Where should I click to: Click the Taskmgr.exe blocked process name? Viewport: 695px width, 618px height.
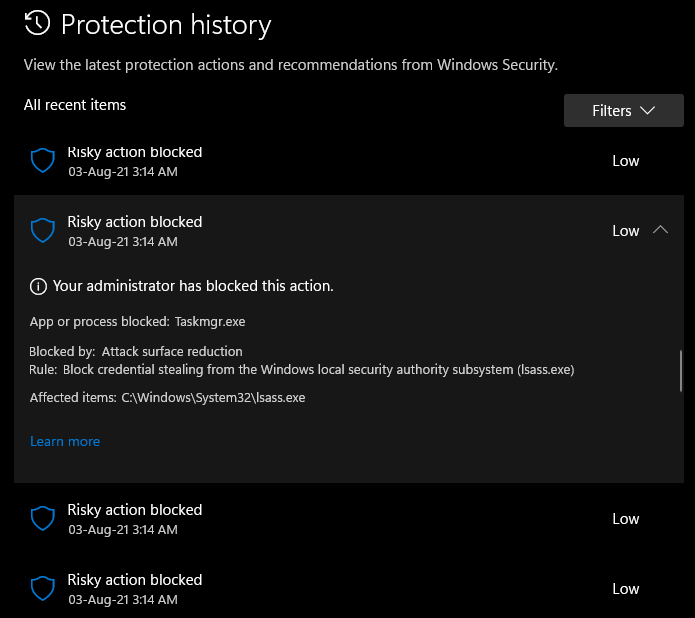pyautogui.click(x=208, y=322)
